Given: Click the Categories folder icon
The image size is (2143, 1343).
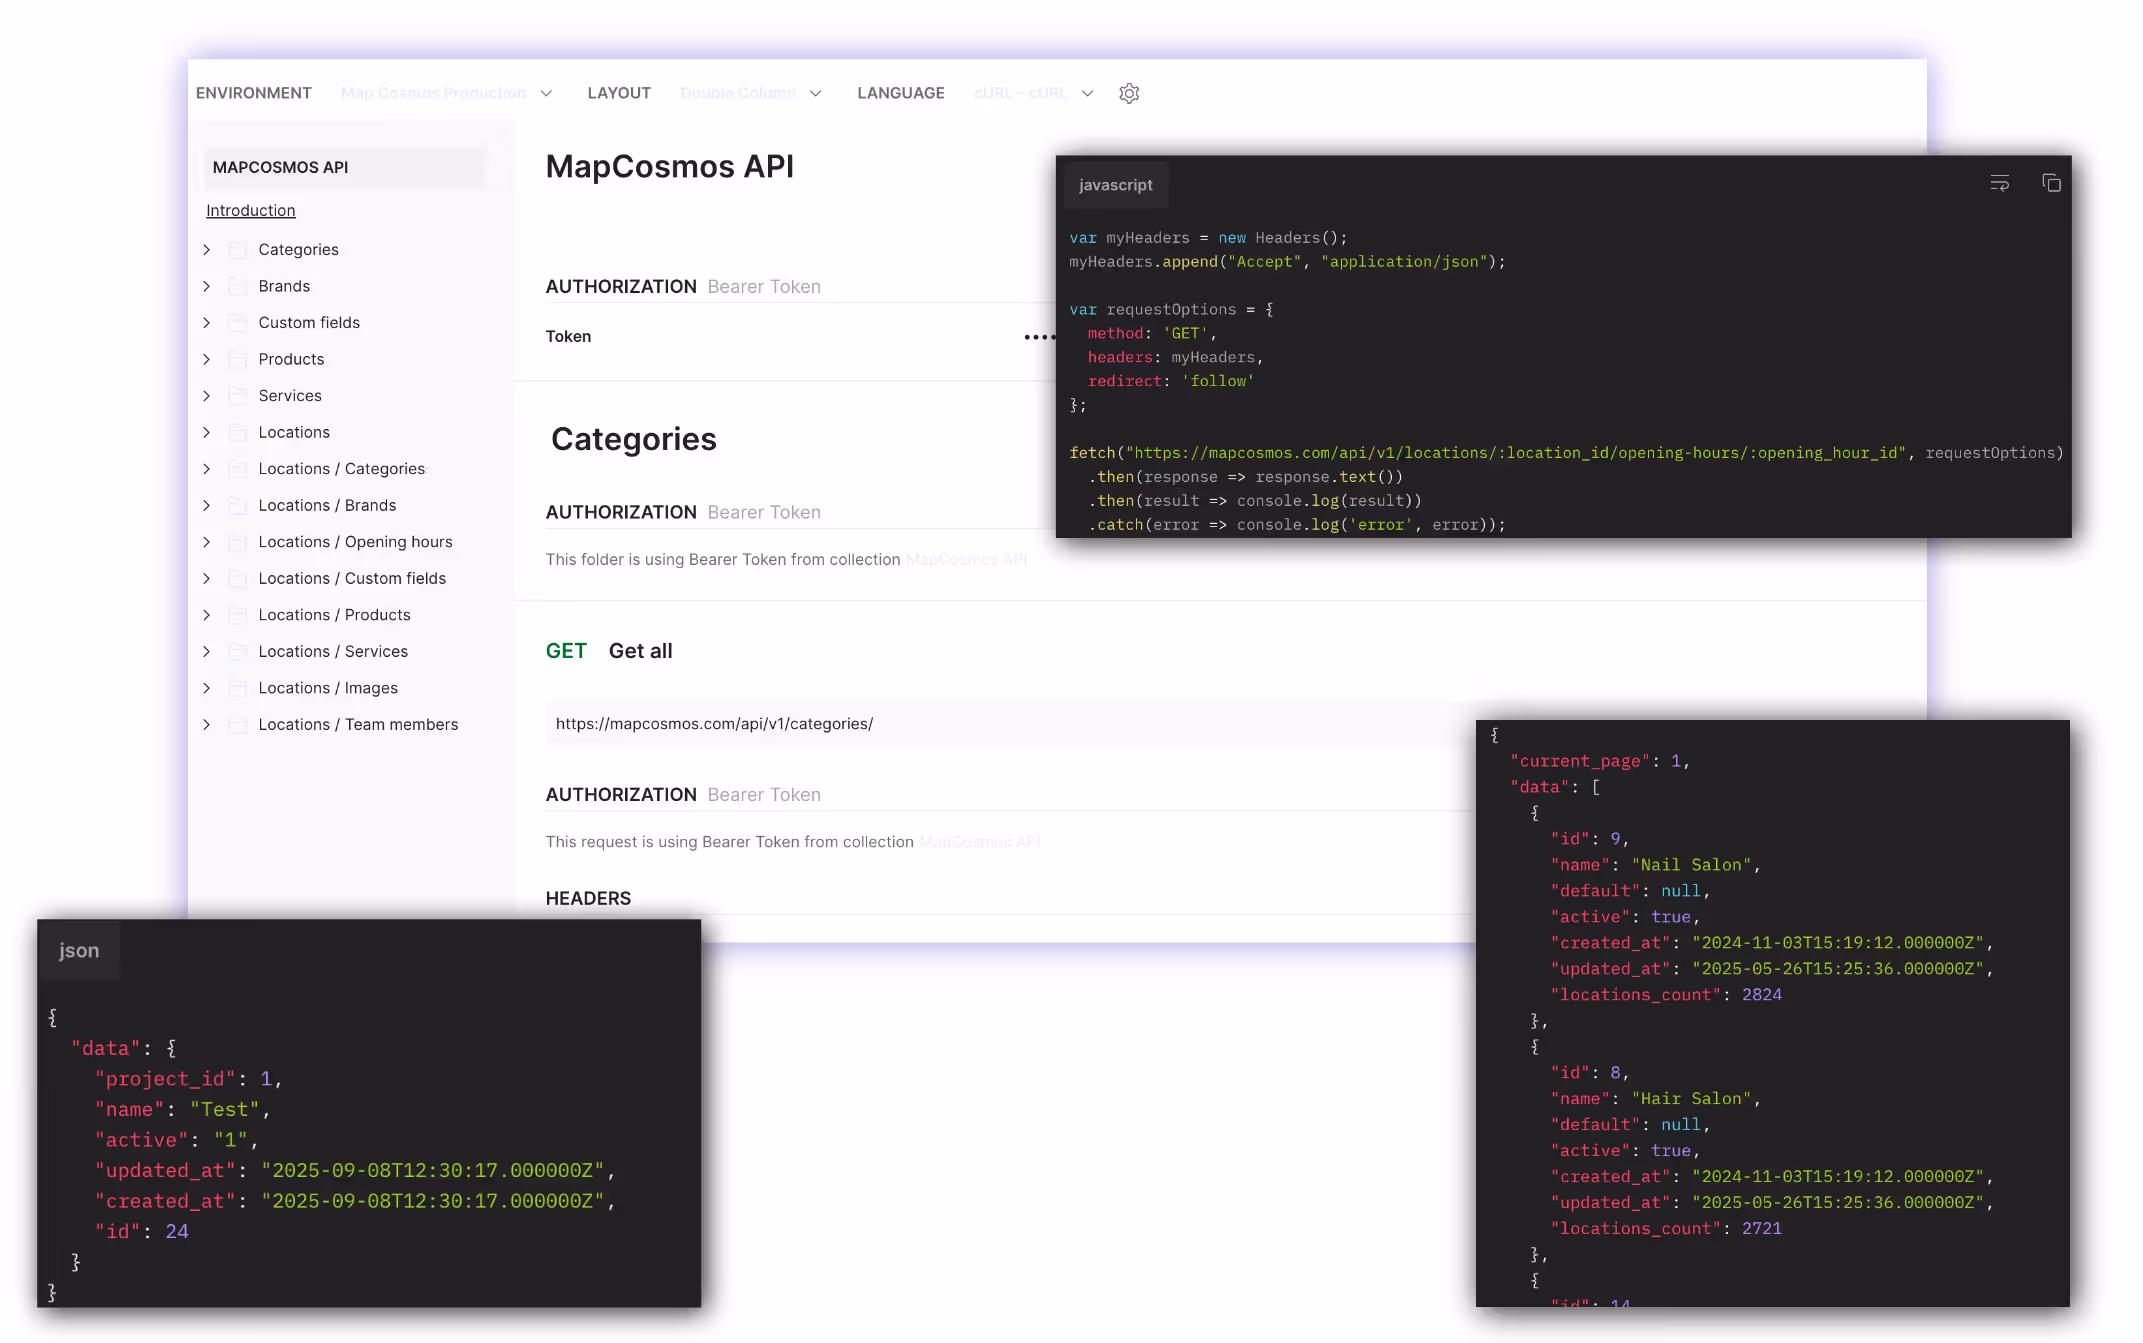Looking at the screenshot, I should point(238,250).
